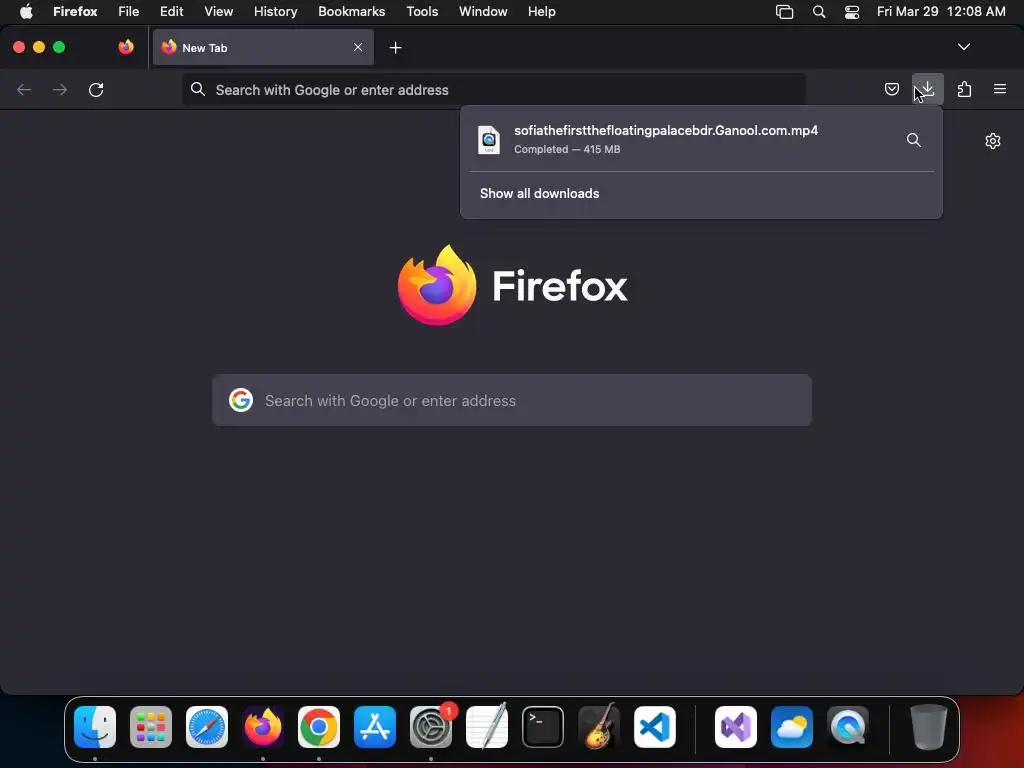Open the Edit menu
The width and height of the screenshot is (1024, 768).
172,11
